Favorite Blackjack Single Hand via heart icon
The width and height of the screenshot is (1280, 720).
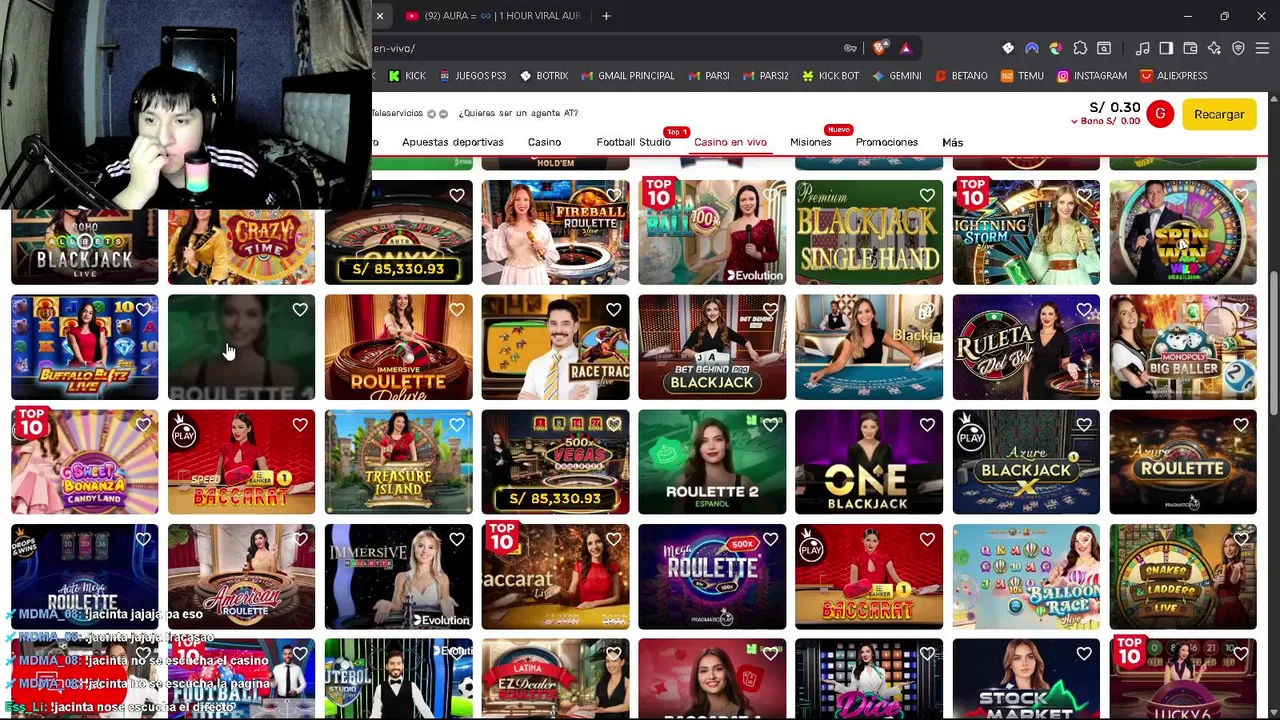pos(927,196)
